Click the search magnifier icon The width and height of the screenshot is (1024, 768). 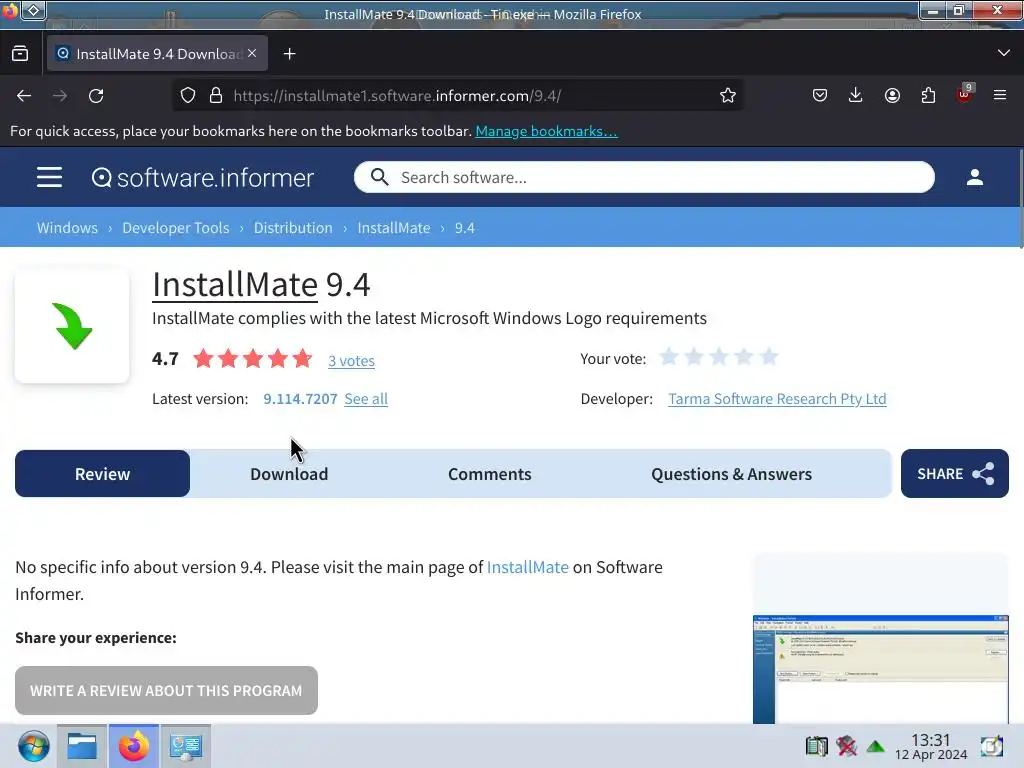(379, 177)
